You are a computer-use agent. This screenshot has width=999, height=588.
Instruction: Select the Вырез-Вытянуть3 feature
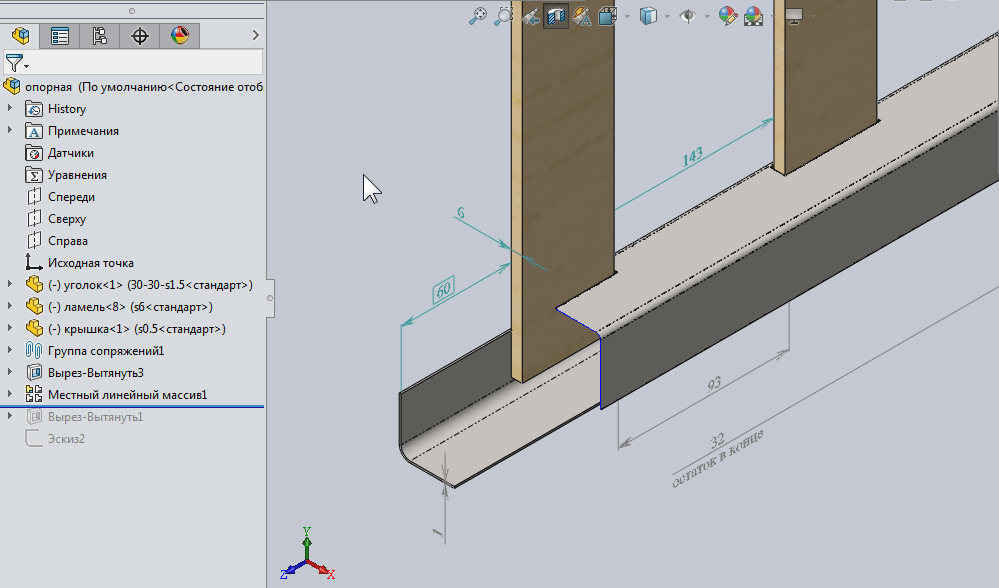coord(96,373)
